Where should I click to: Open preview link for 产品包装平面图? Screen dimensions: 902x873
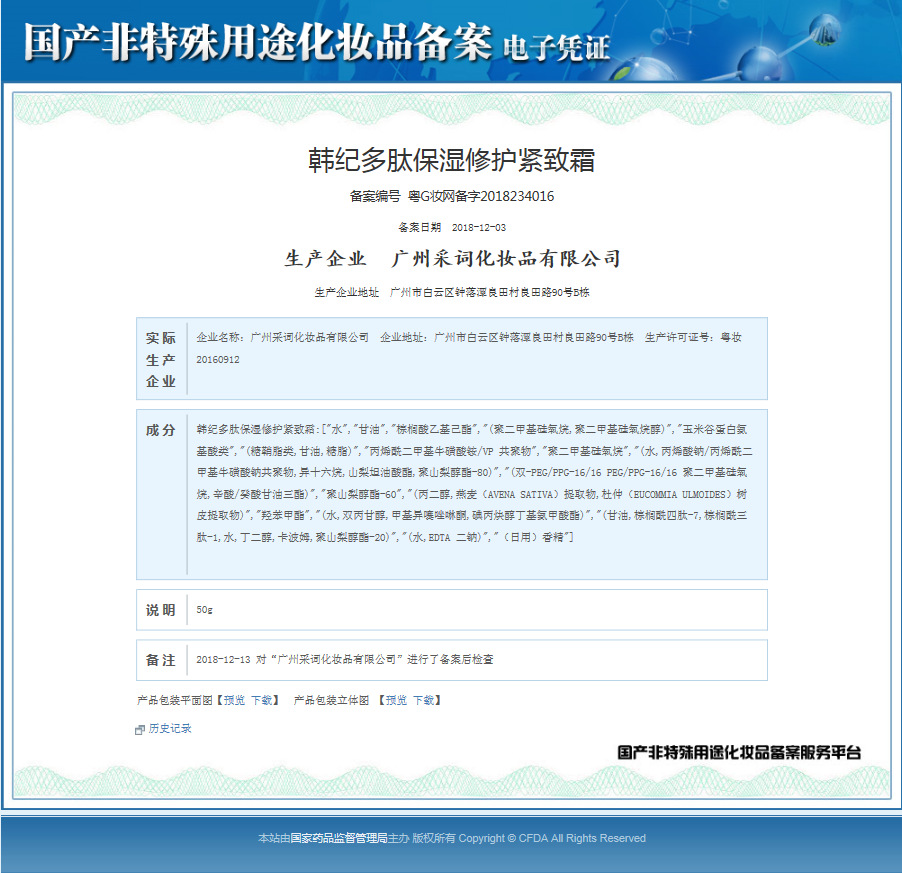click(x=234, y=700)
